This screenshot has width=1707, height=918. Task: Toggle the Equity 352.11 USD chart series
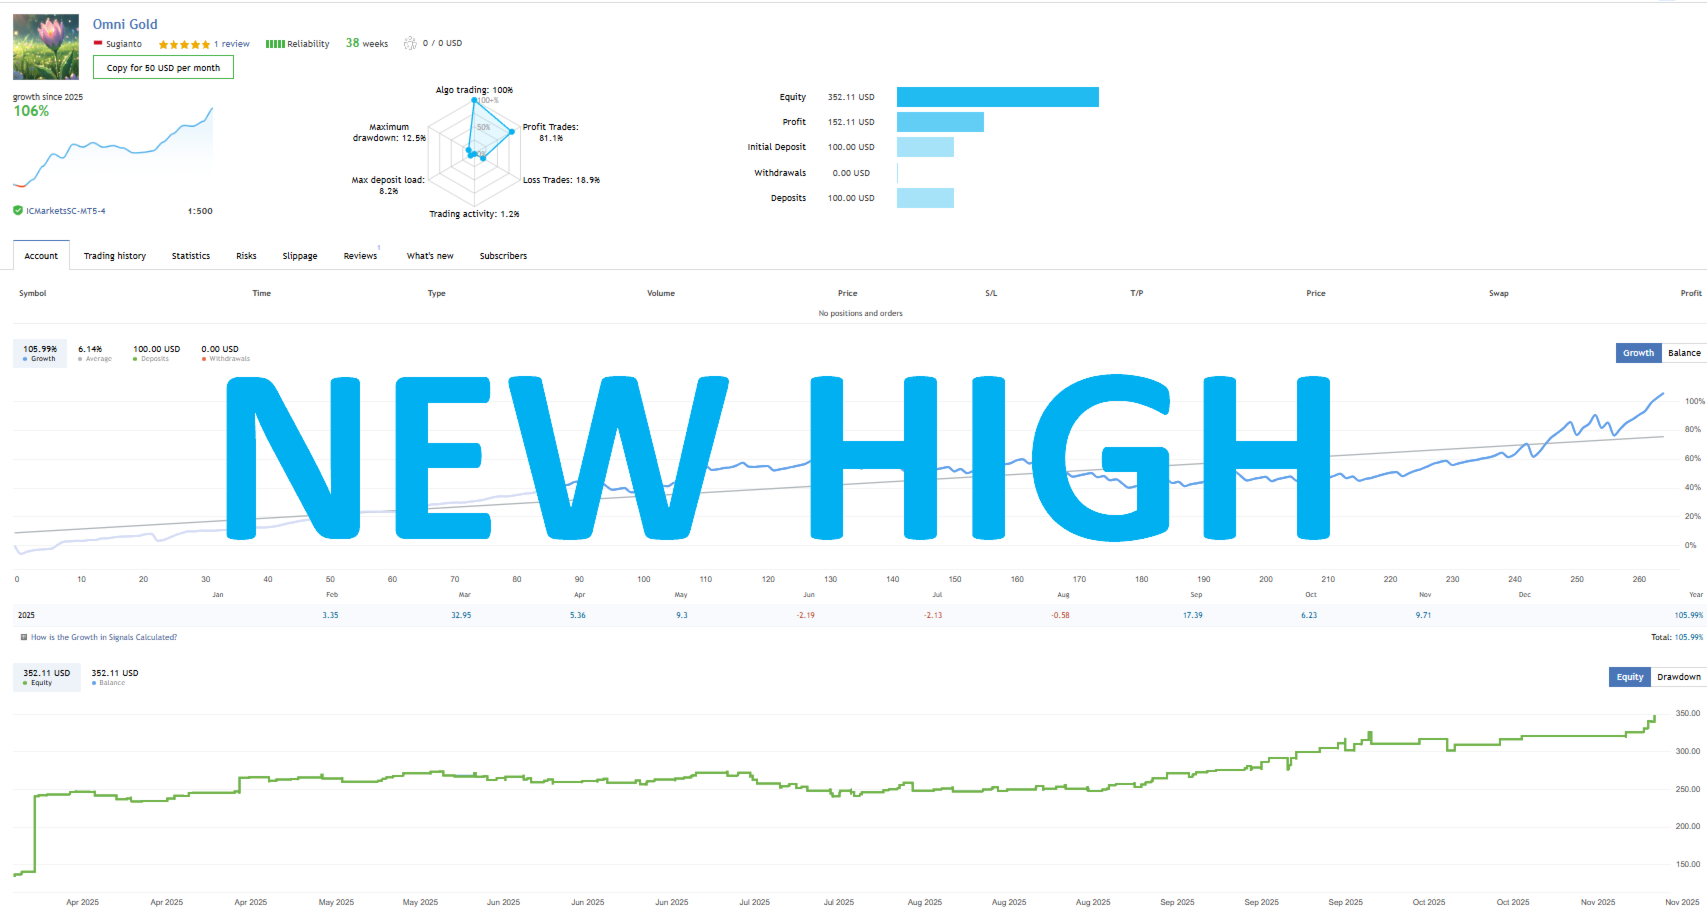[46, 677]
